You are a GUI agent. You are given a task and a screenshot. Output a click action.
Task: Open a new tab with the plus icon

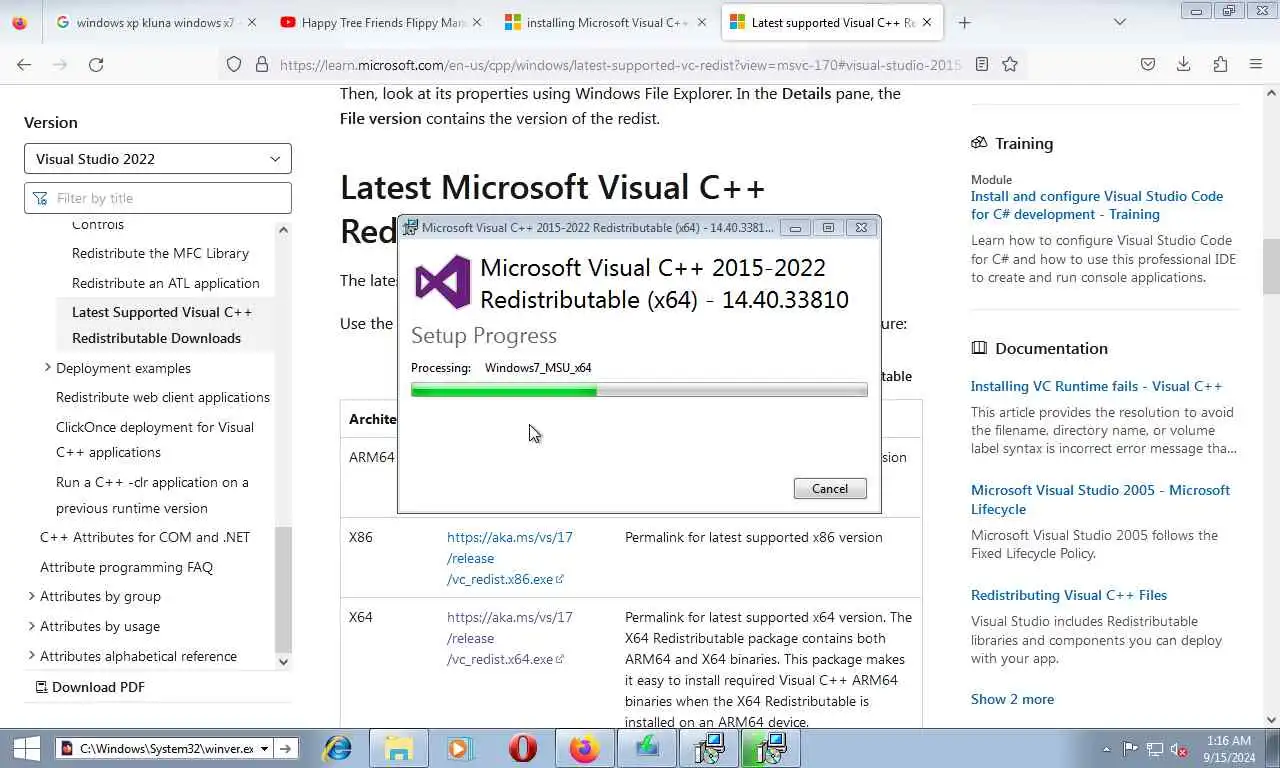coord(964,22)
